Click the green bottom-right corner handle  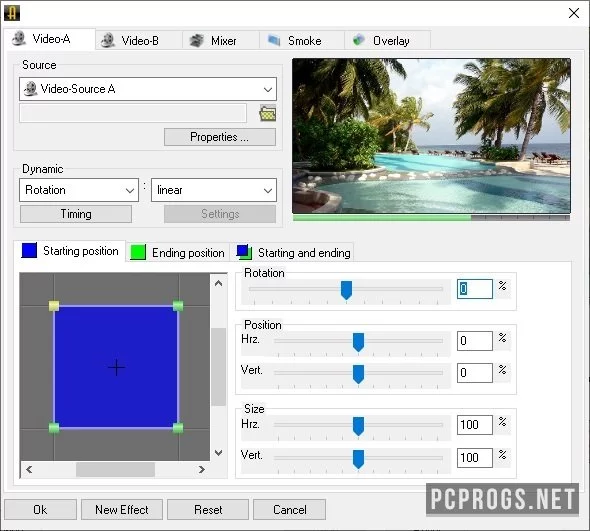point(178,428)
